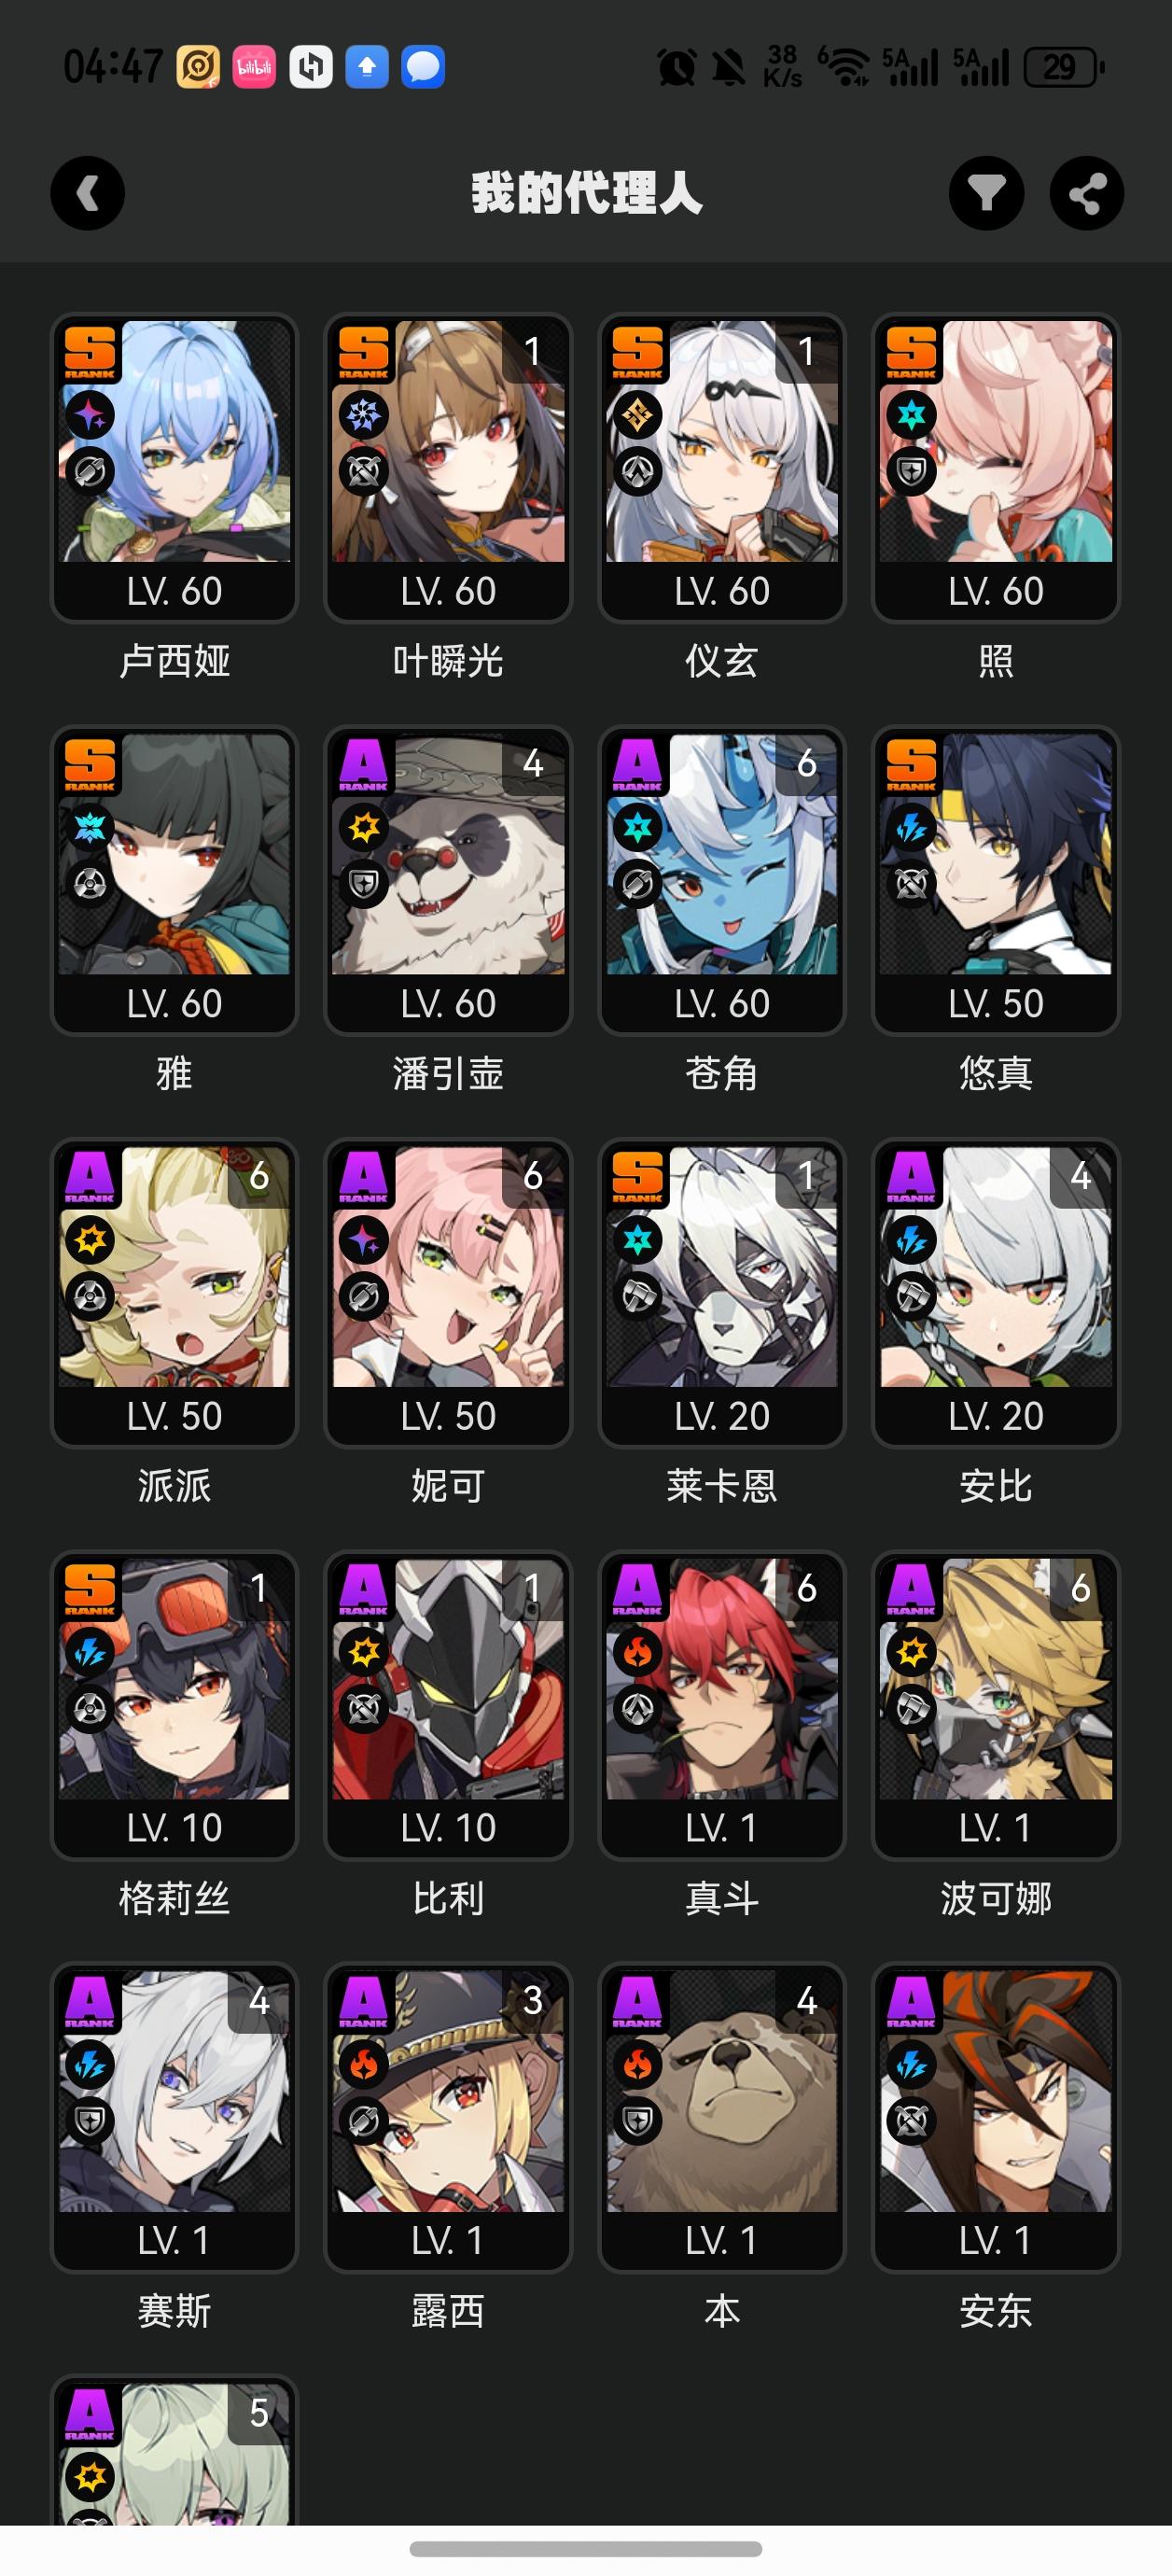Viewport: 1172px width, 2576px height.
Task: Select the 雅 agent portrait
Action: (x=174, y=854)
